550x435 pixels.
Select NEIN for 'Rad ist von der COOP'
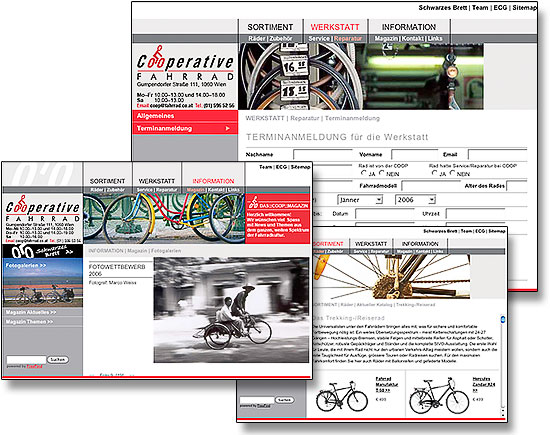click(382, 173)
